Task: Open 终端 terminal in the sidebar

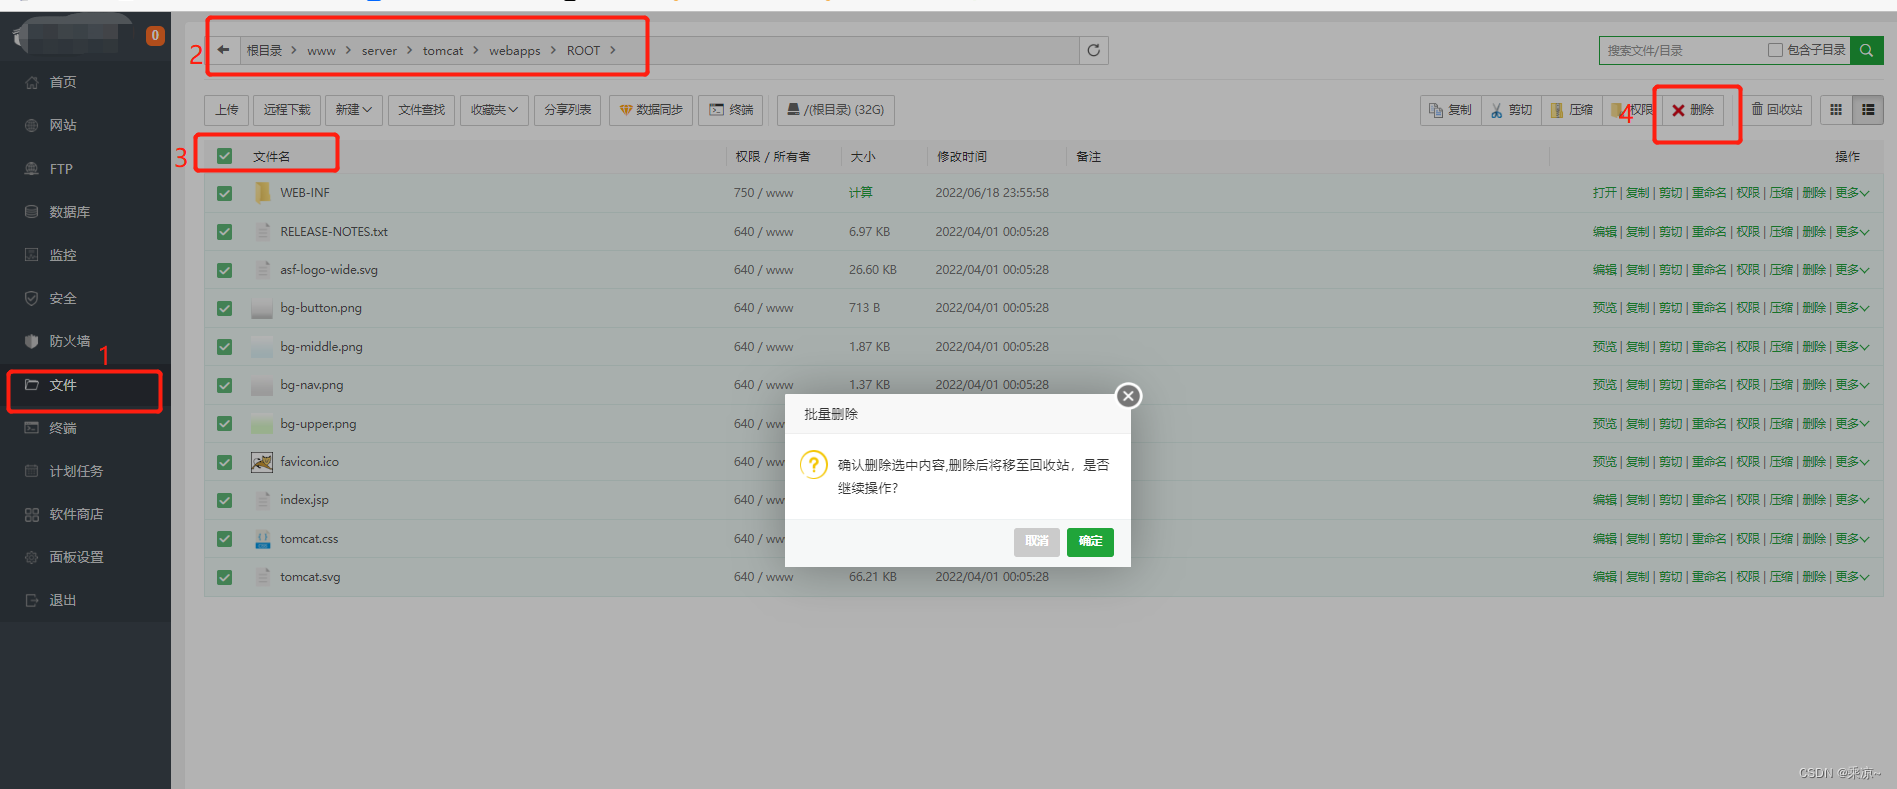Action: tap(63, 428)
